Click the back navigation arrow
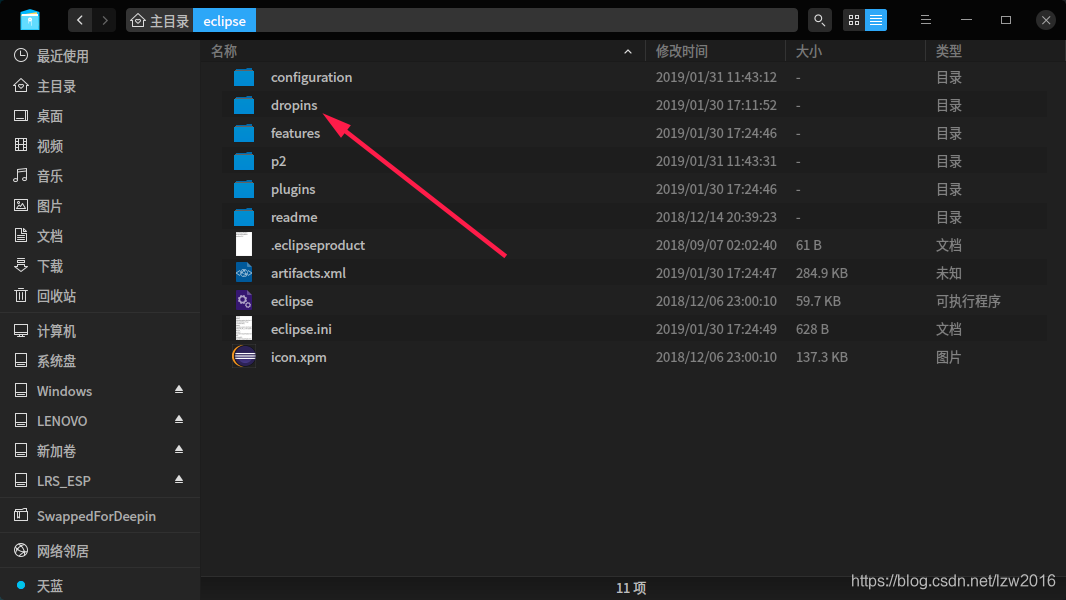Screen dimensions: 1066x600 click(80, 20)
